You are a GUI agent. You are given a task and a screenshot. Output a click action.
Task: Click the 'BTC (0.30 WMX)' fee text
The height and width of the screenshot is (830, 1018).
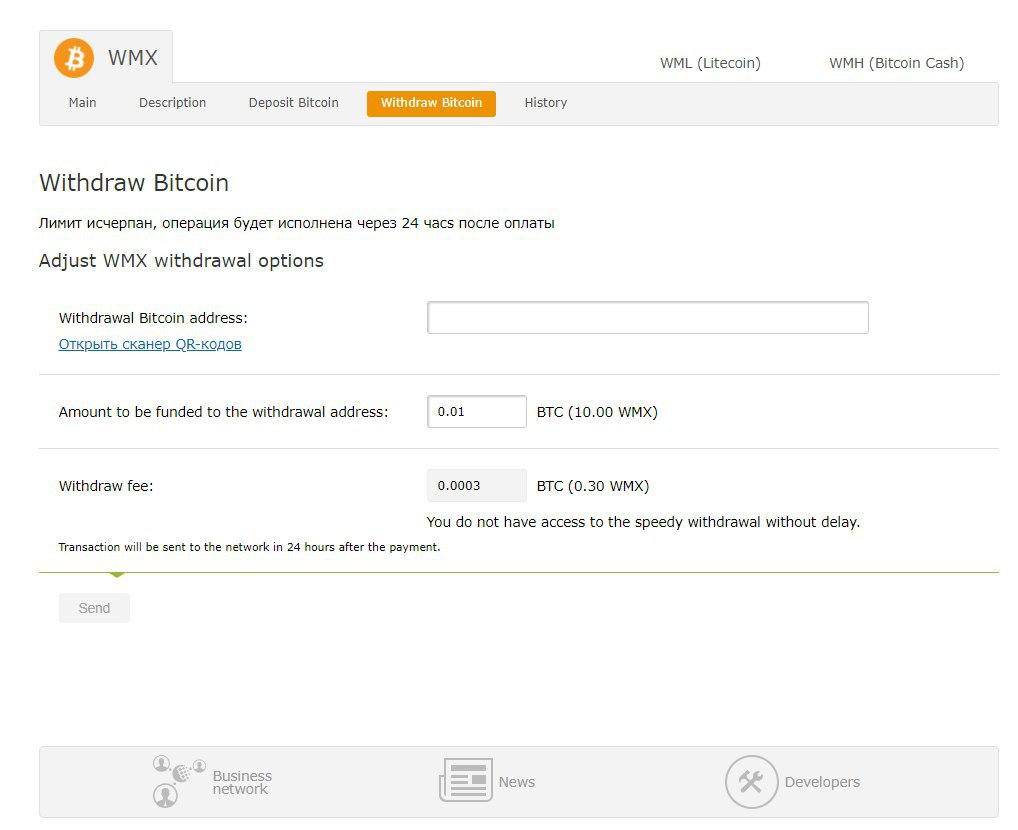click(x=593, y=486)
